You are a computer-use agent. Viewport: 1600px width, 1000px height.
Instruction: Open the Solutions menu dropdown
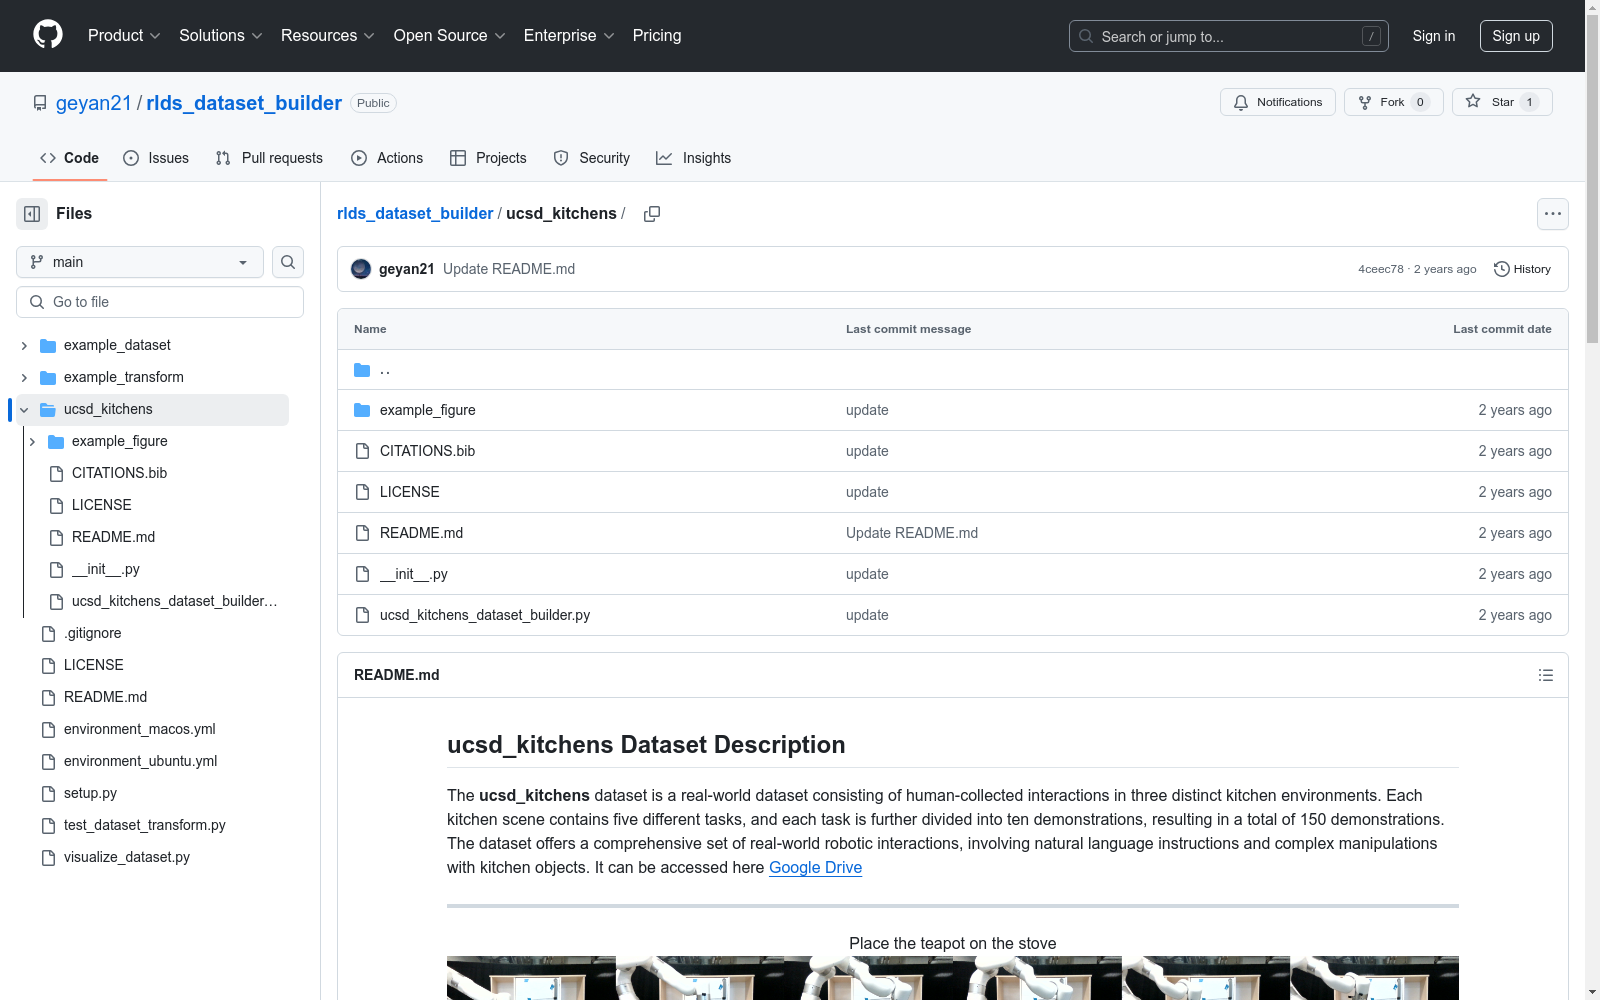pos(220,35)
